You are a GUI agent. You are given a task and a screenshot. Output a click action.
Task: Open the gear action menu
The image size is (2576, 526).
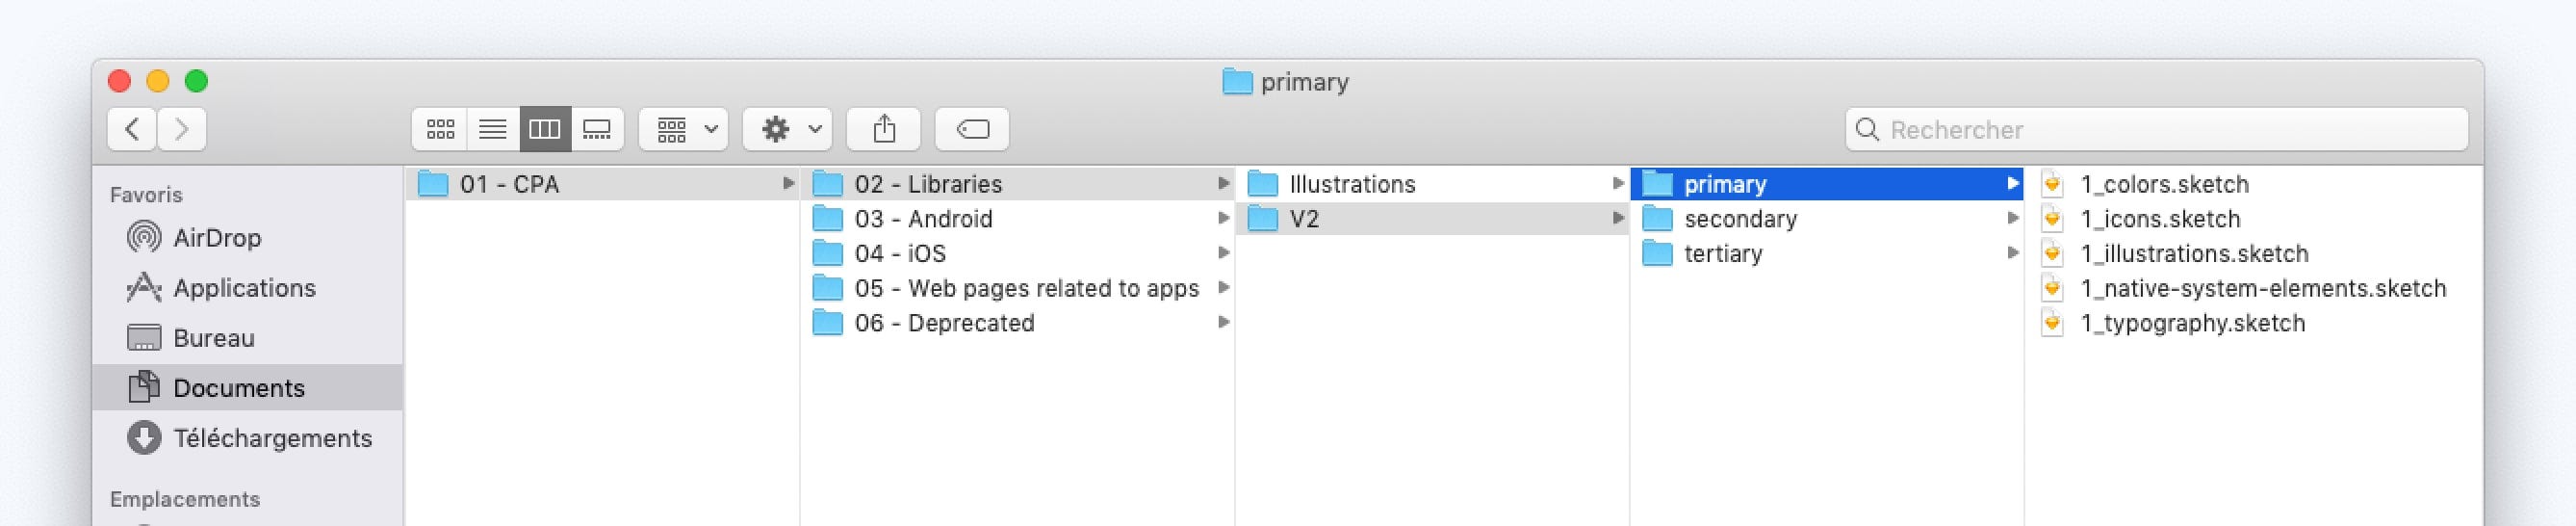tap(788, 129)
